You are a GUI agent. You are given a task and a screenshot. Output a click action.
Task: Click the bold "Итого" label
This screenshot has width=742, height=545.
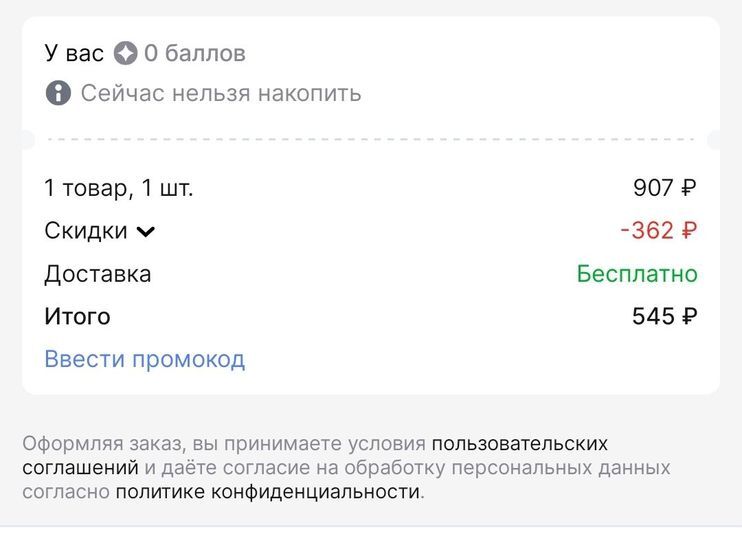(x=77, y=317)
